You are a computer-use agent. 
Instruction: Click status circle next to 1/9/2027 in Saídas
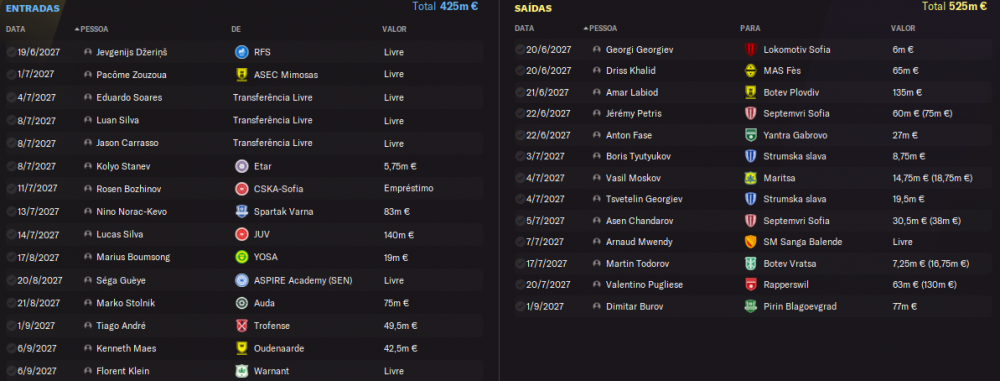[520, 306]
